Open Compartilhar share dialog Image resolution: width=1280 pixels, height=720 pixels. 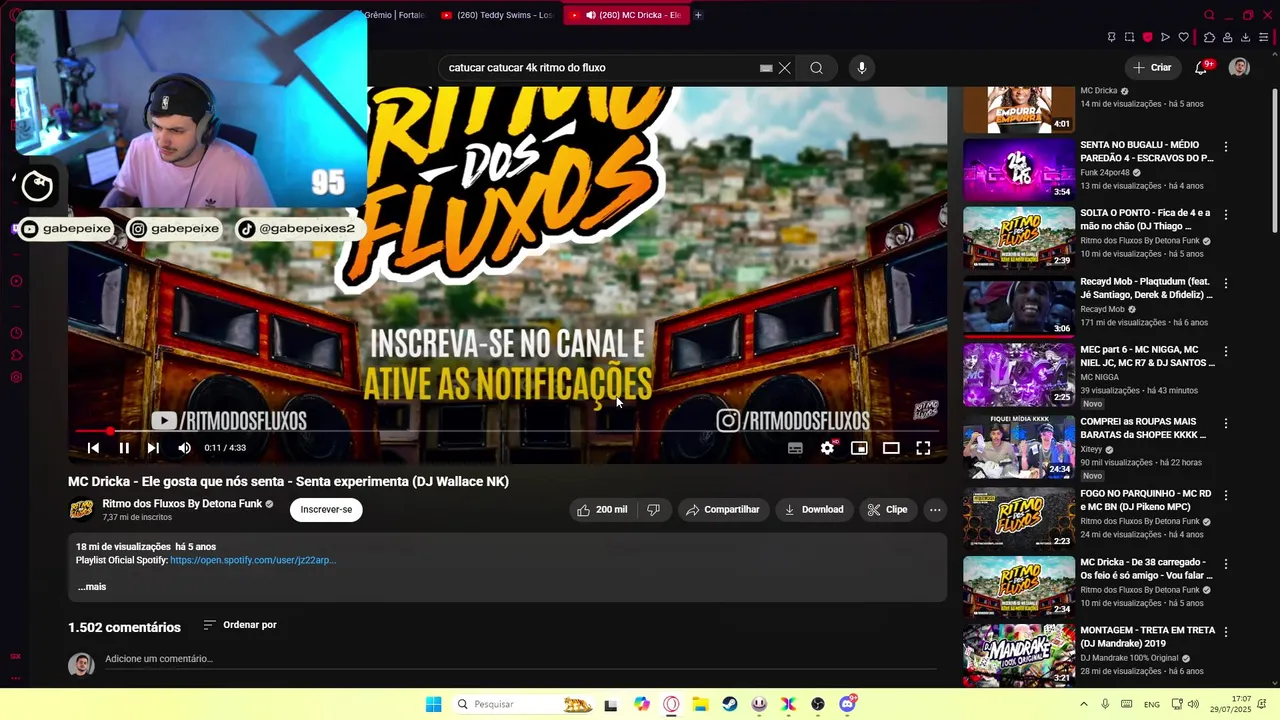pyautogui.click(x=722, y=510)
